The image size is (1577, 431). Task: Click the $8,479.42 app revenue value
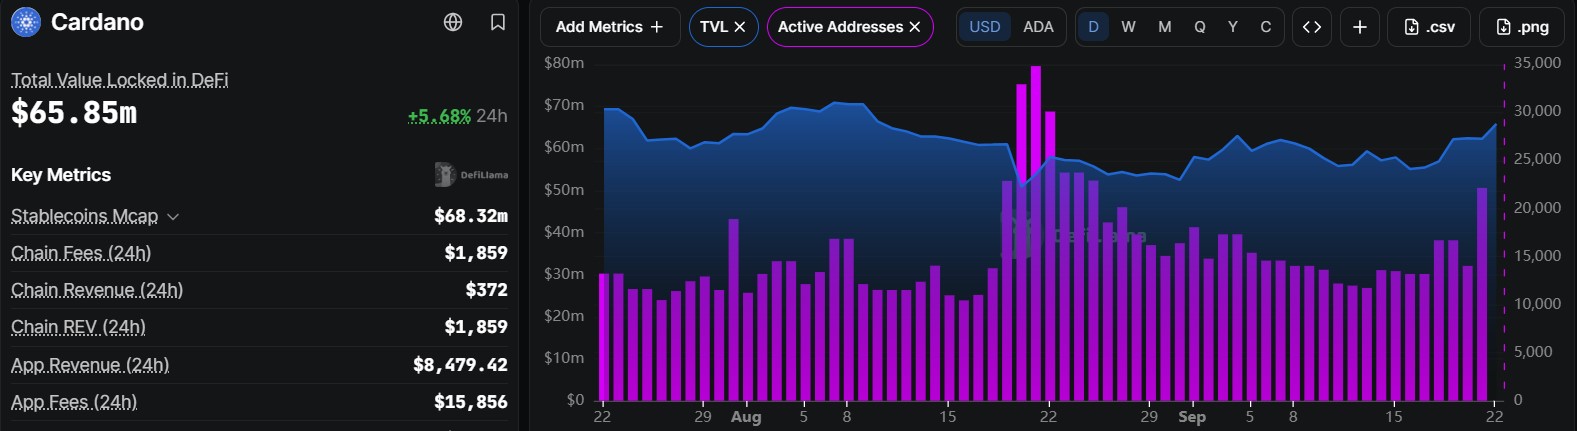coord(460,365)
